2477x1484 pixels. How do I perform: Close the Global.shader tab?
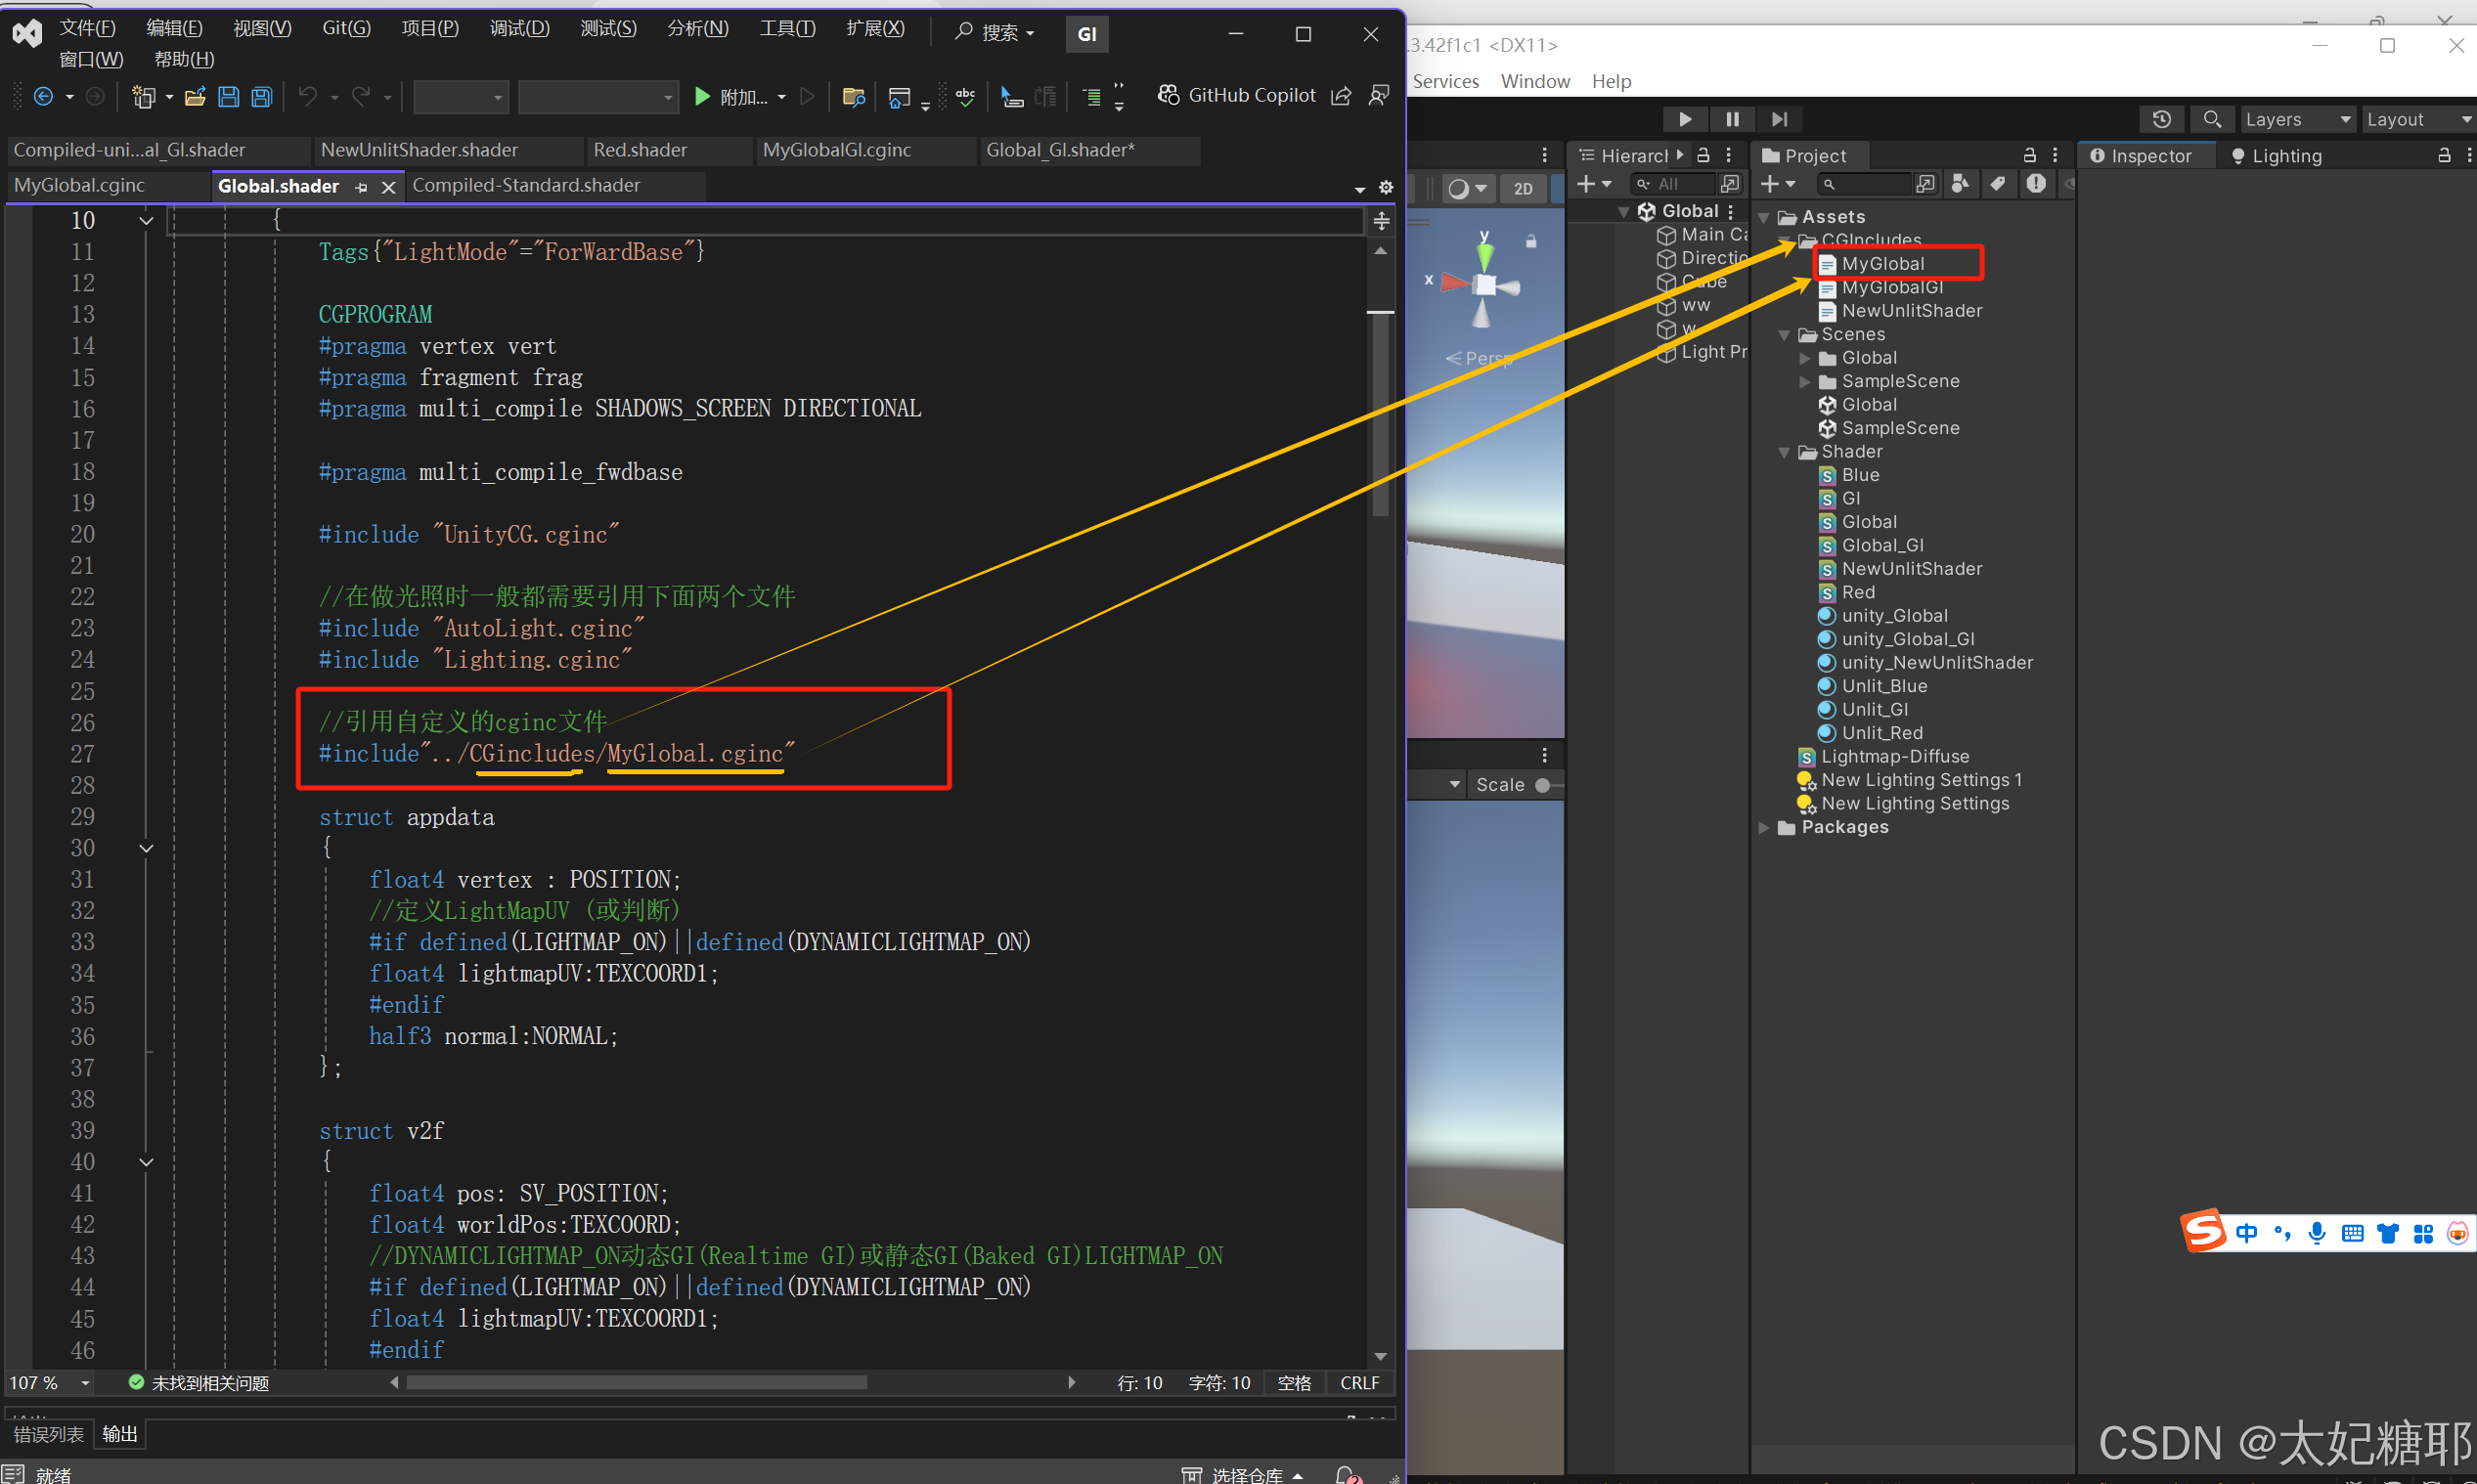[x=389, y=187]
